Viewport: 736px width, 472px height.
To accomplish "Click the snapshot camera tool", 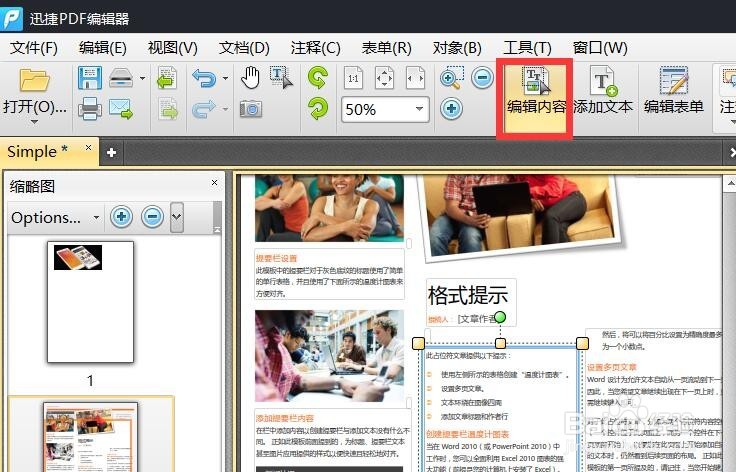I will point(251,109).
